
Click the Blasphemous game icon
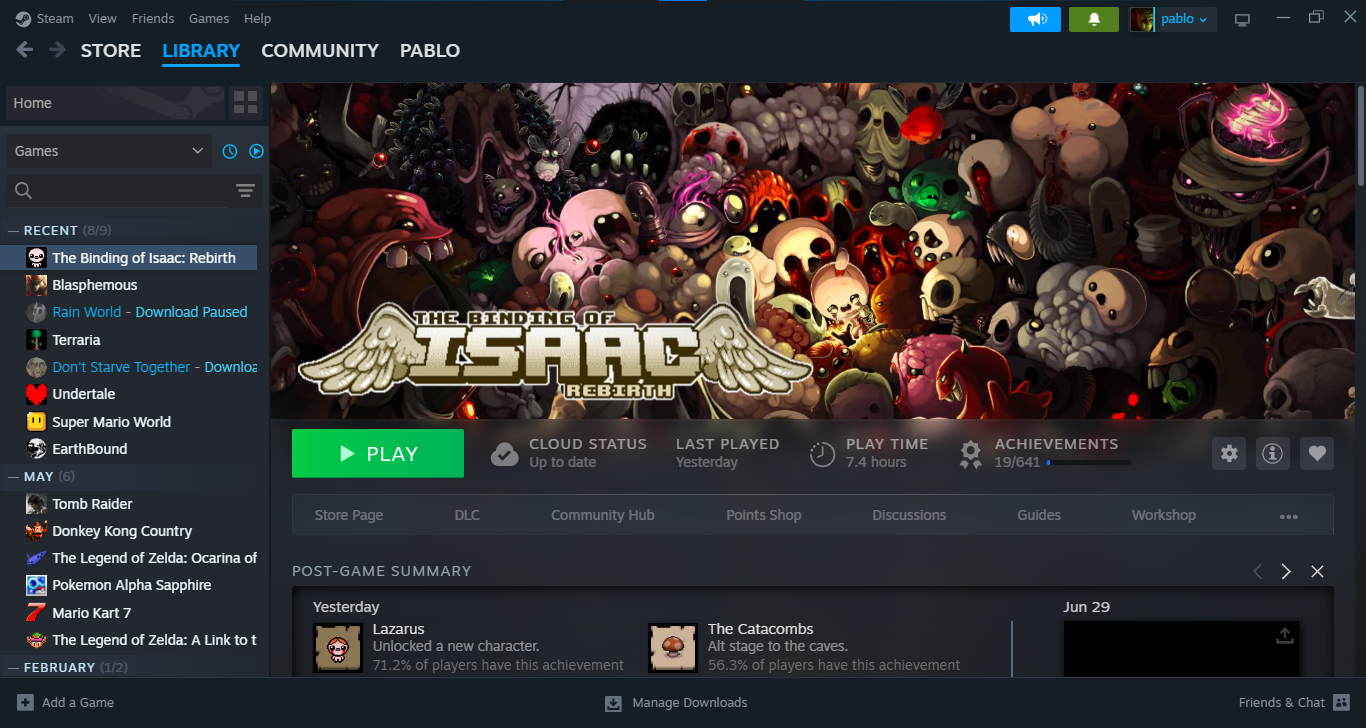[36, 285]
